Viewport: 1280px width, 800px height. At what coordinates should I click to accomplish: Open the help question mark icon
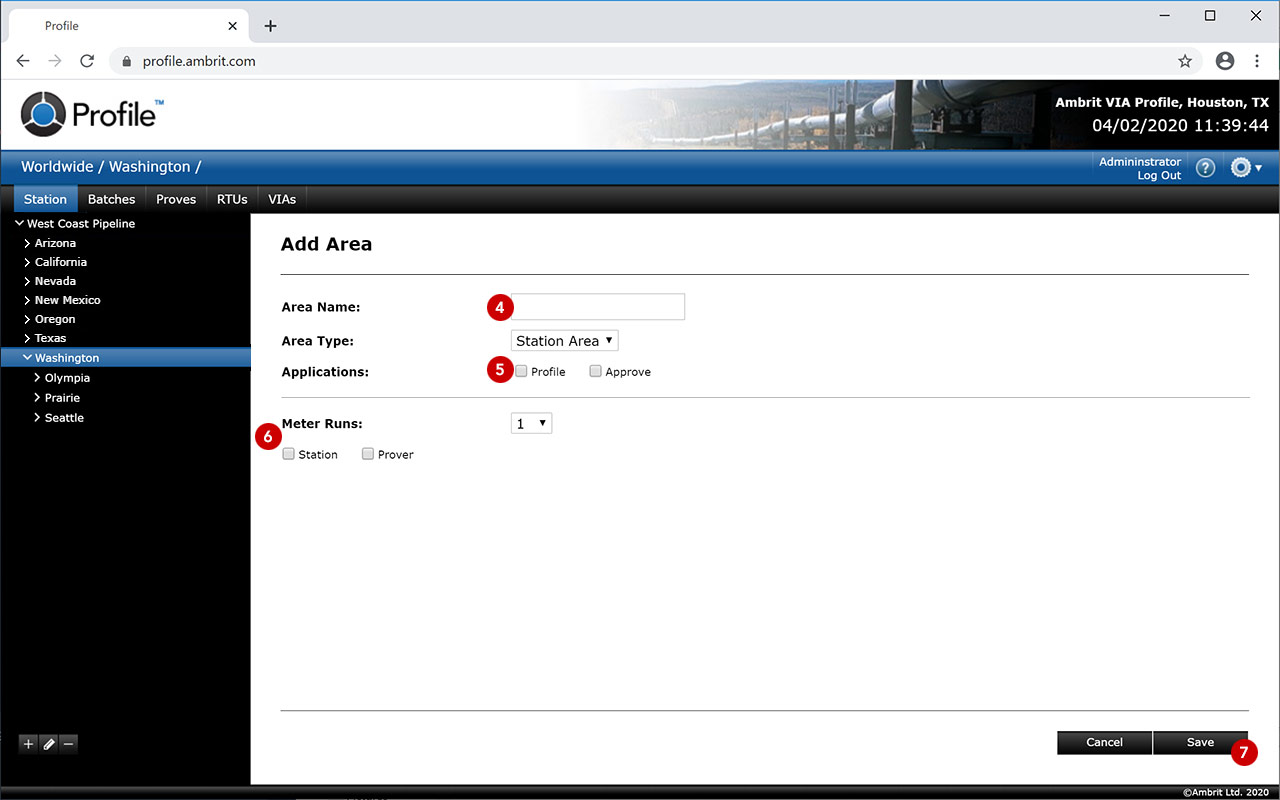[x=1205, y=168]
